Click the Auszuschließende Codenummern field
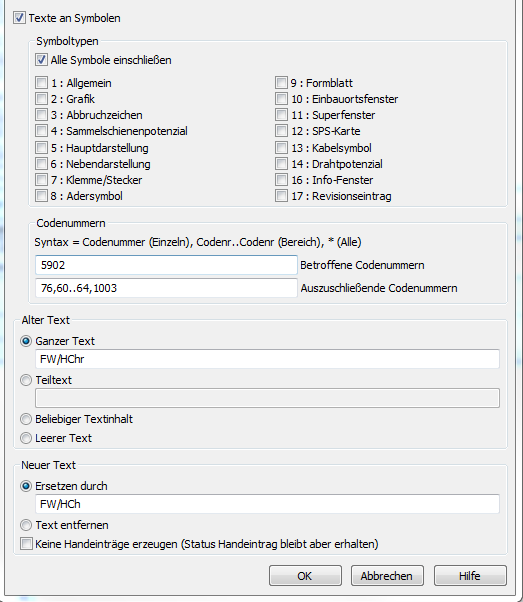The width and height of the screenshot is (523, 602). pyautogui.click(x=166, y=288)
